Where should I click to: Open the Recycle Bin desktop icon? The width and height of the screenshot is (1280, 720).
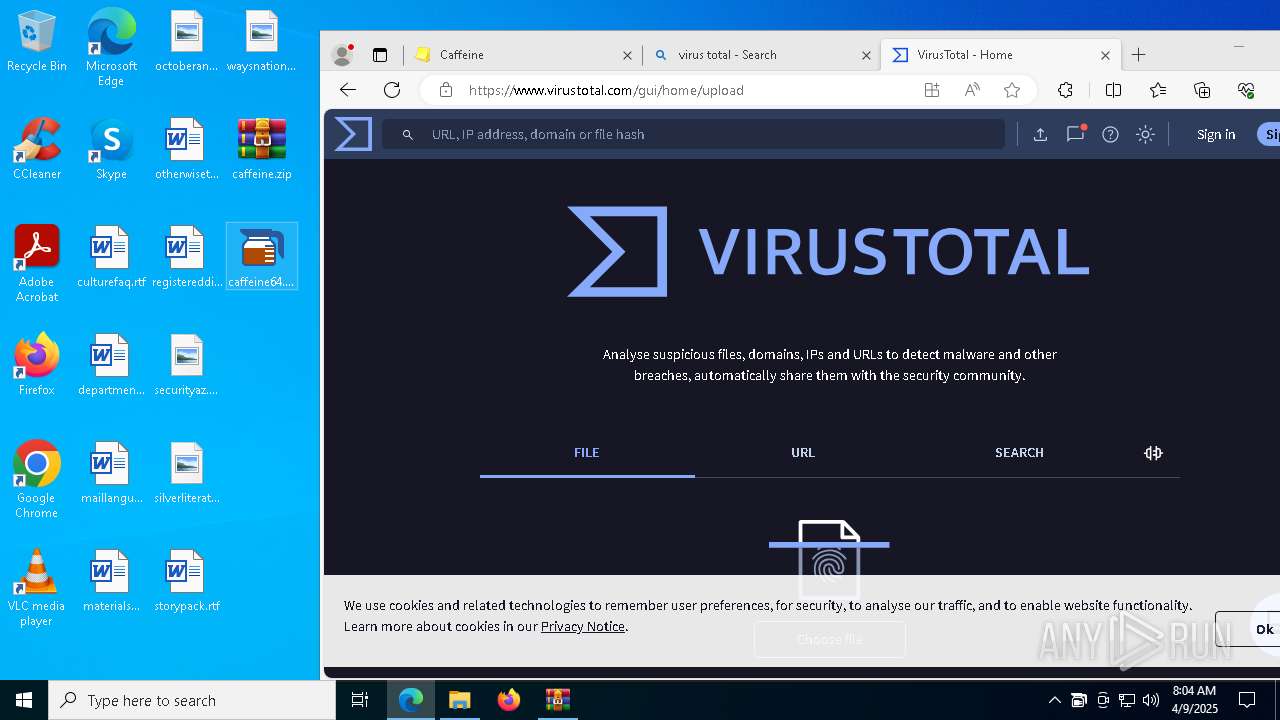[37, 41]
